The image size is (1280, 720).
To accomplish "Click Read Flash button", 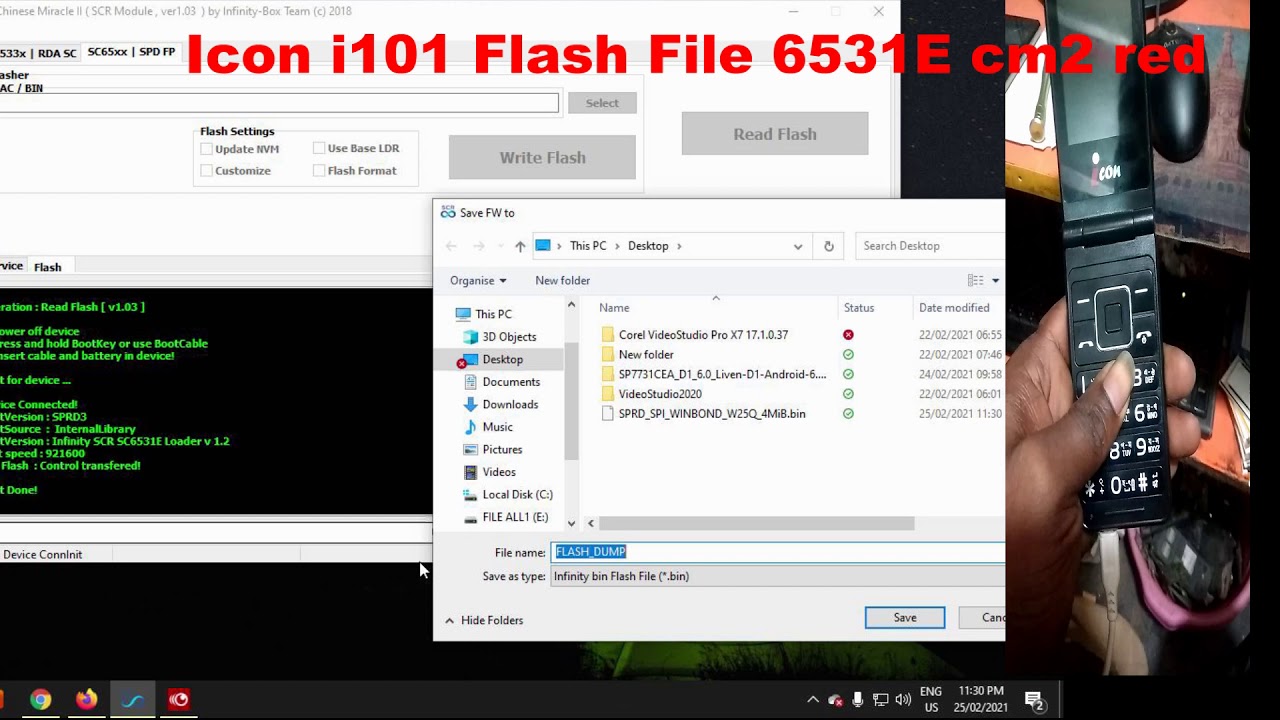I will point(775,134).
